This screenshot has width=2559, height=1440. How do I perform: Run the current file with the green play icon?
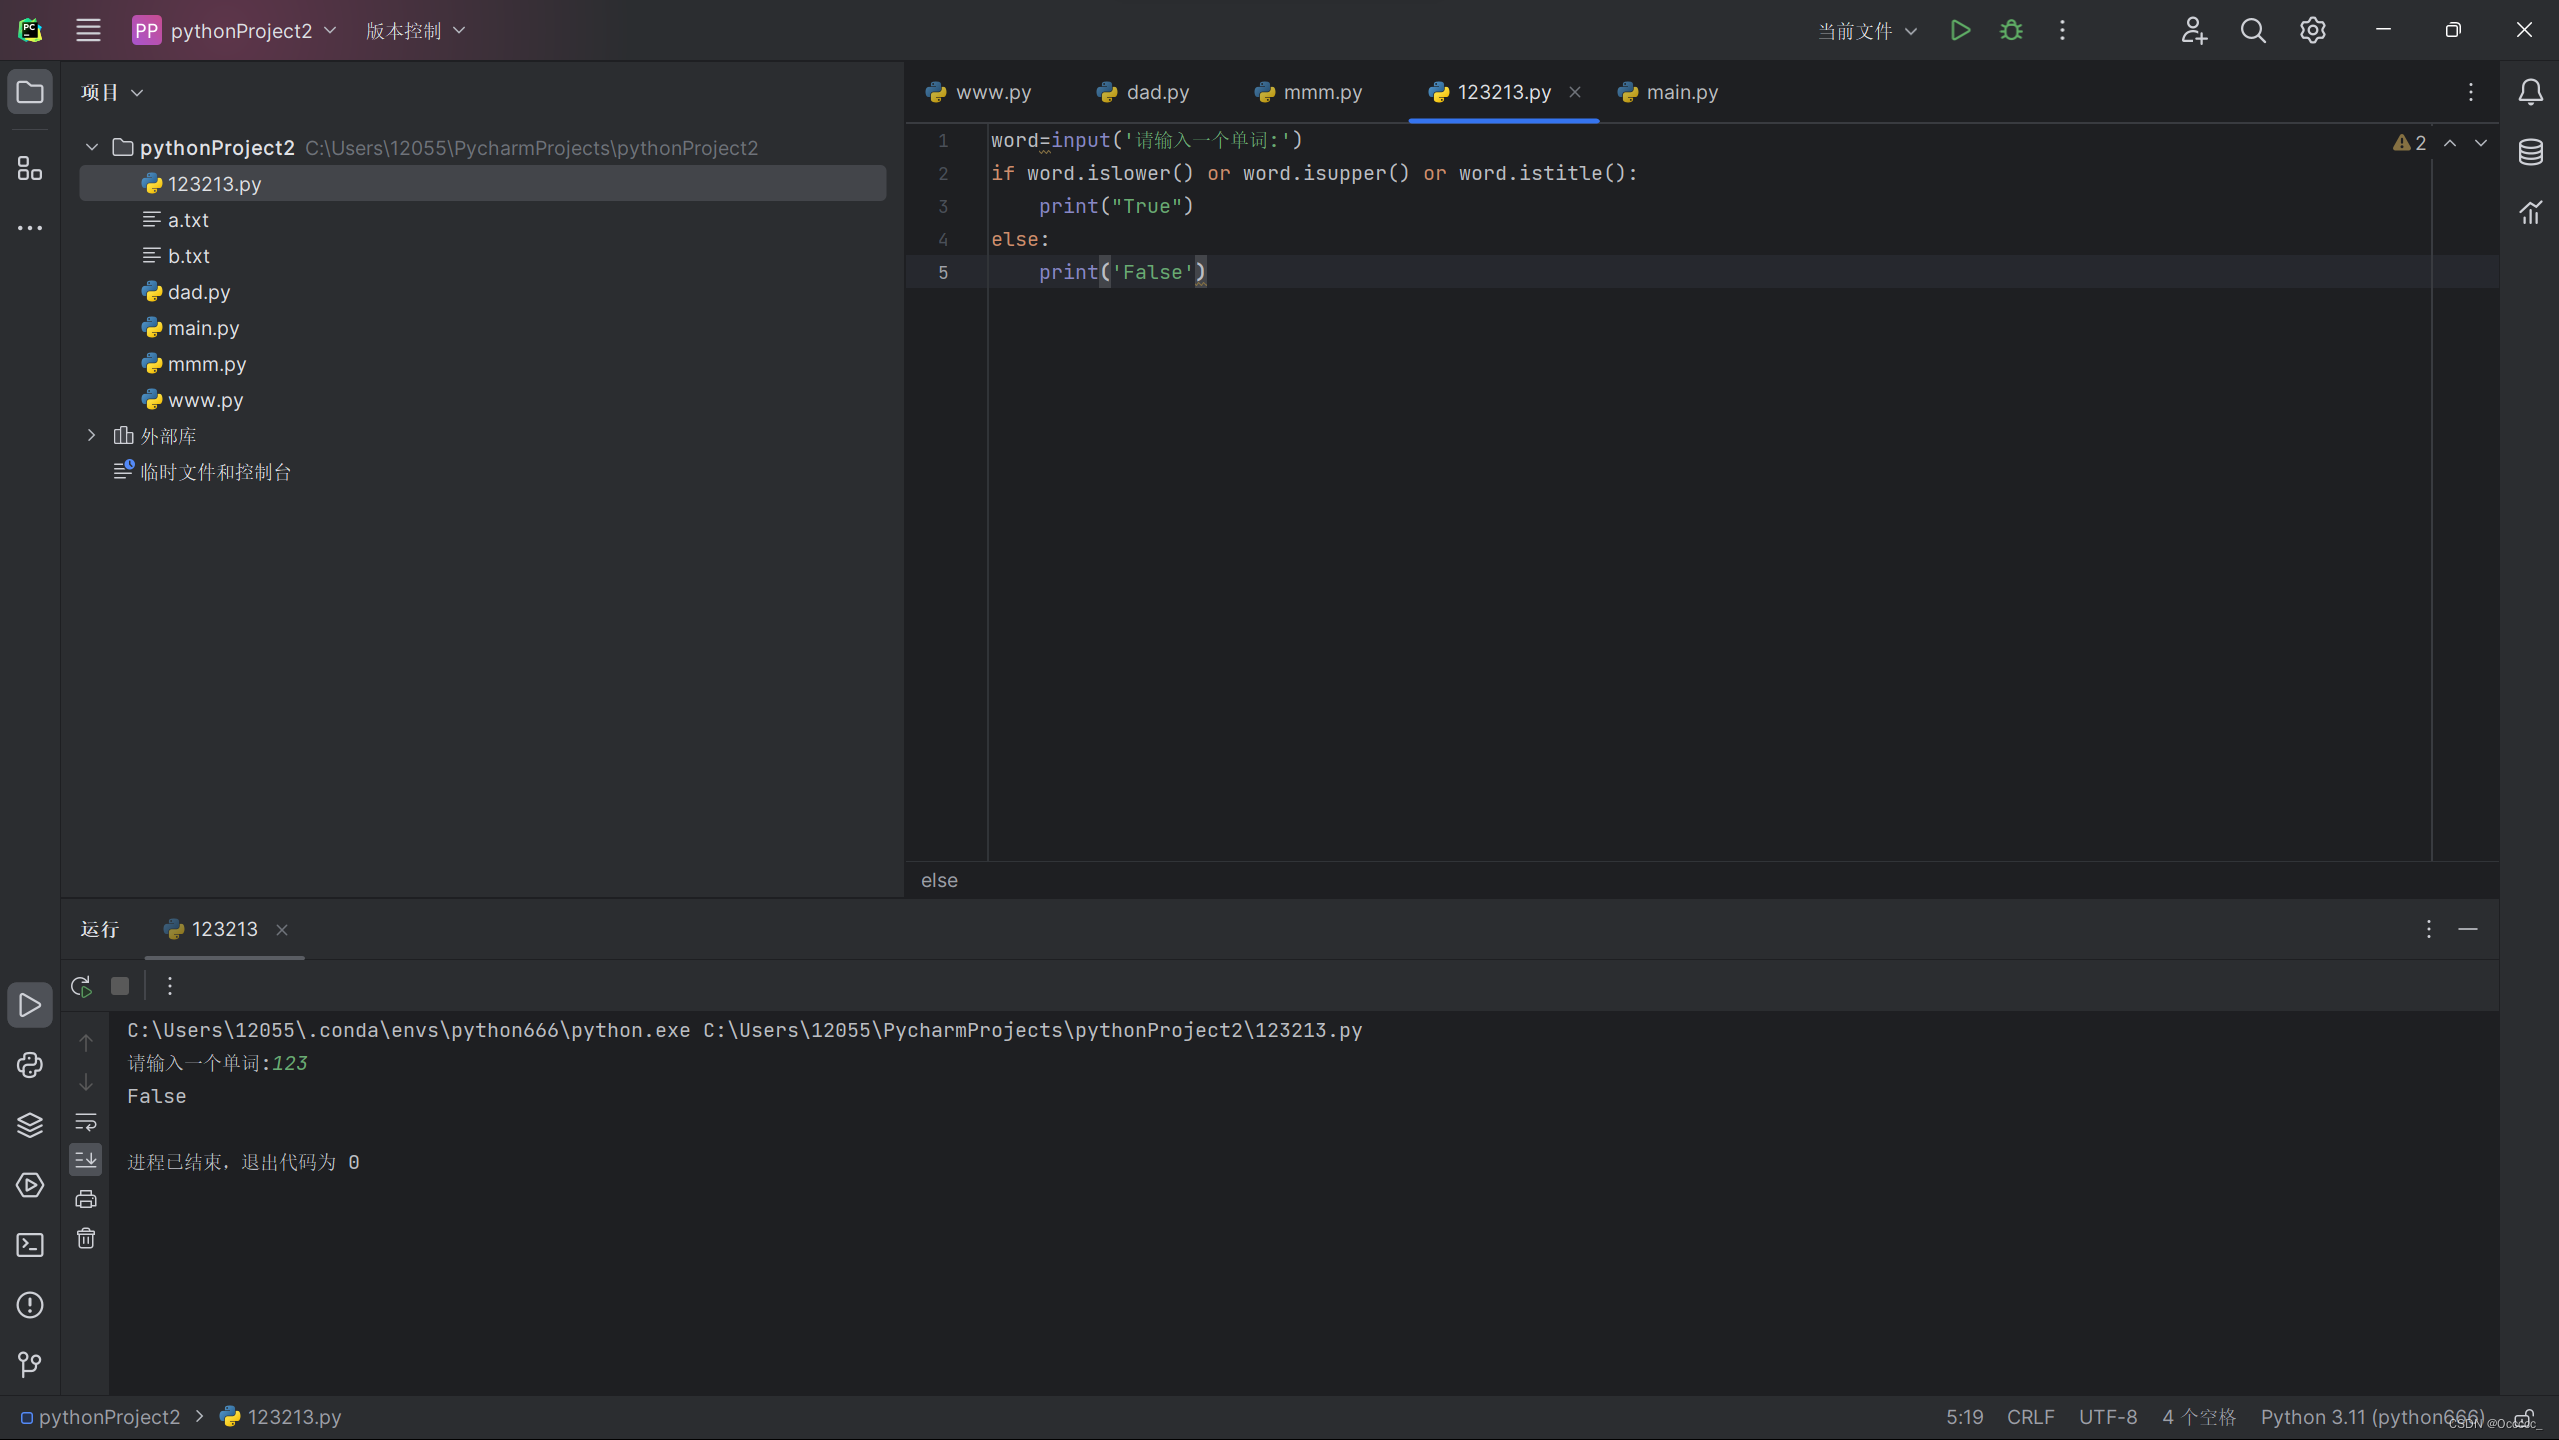click(1960, 30)
